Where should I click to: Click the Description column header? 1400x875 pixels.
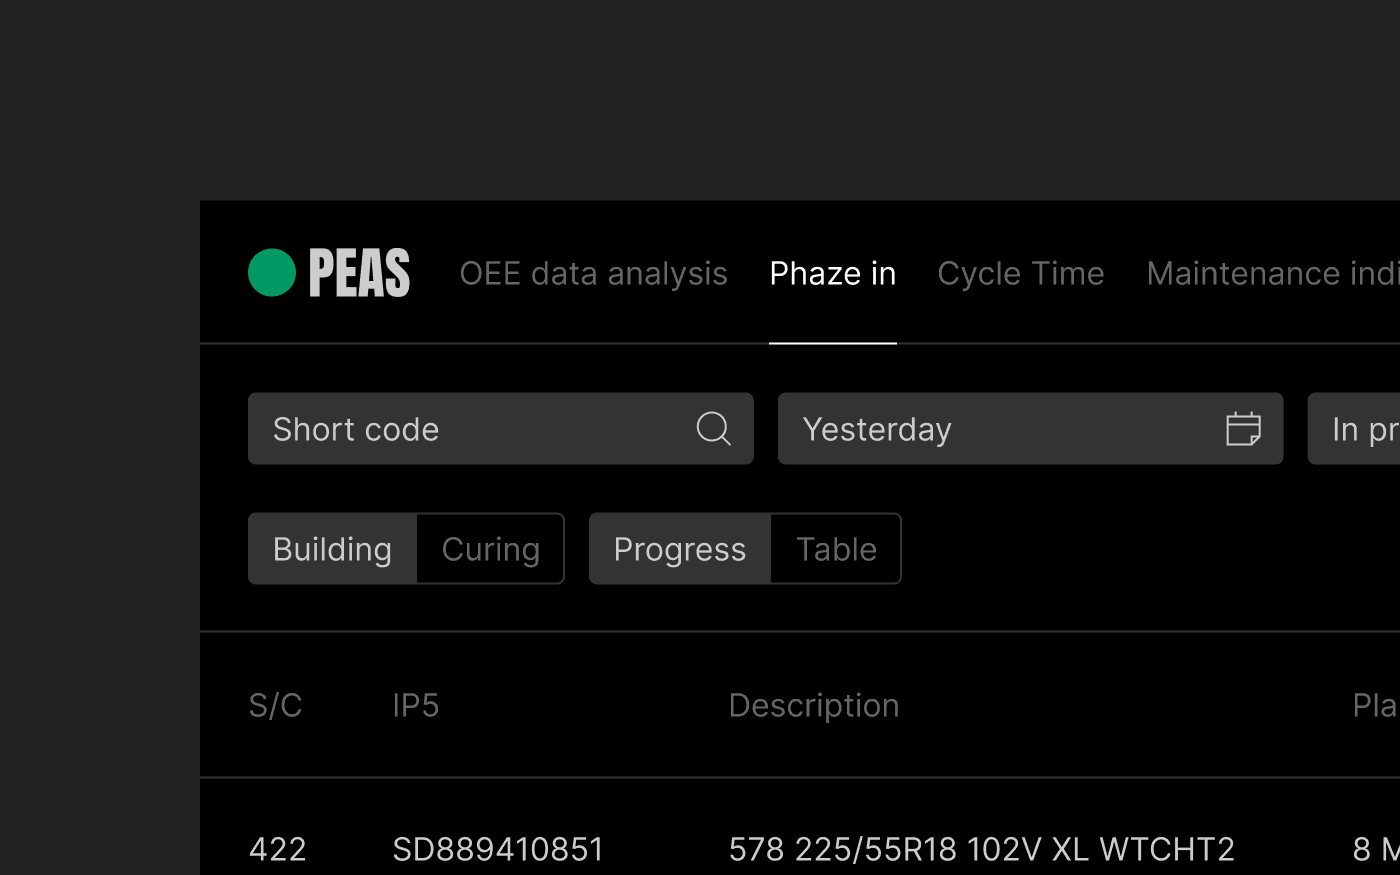pos(814,706)
